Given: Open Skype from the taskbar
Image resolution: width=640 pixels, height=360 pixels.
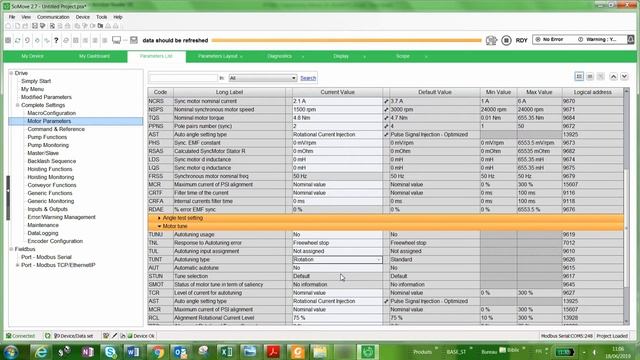Looking at the screenshot, I should click(x=110, y=351).
